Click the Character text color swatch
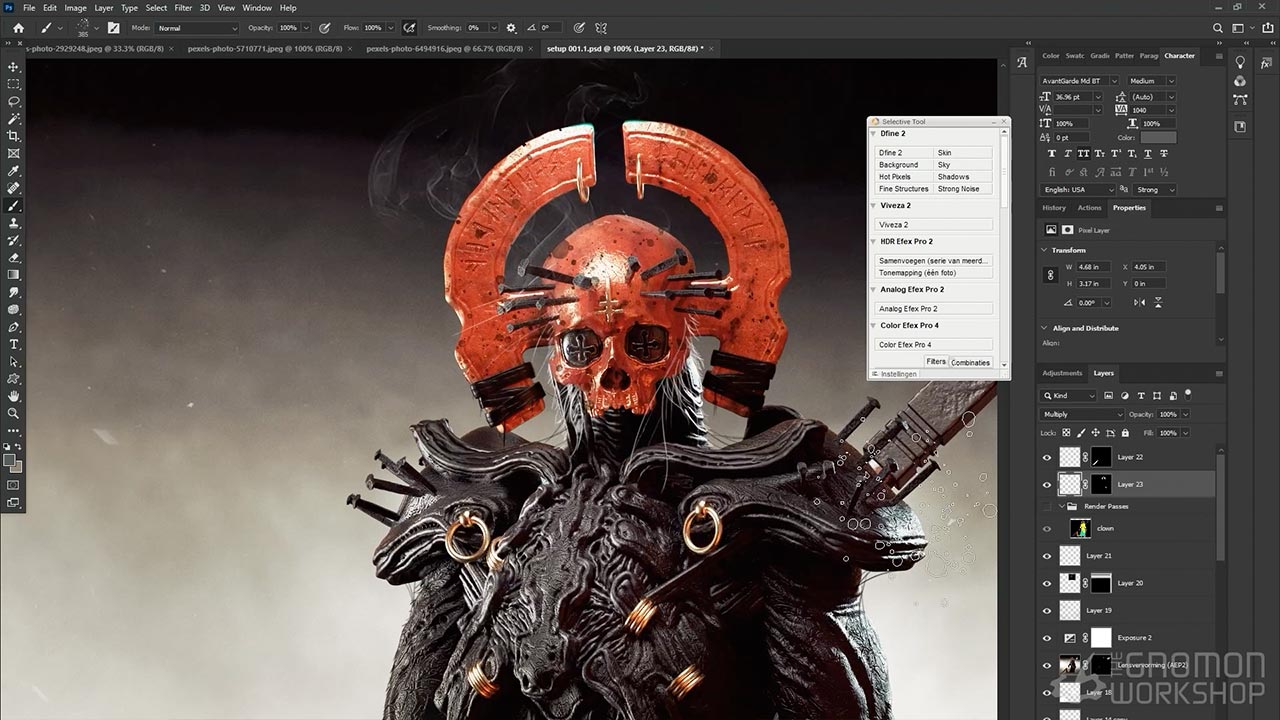The width and height of the screenshot is (1280, 720). 1158,138
